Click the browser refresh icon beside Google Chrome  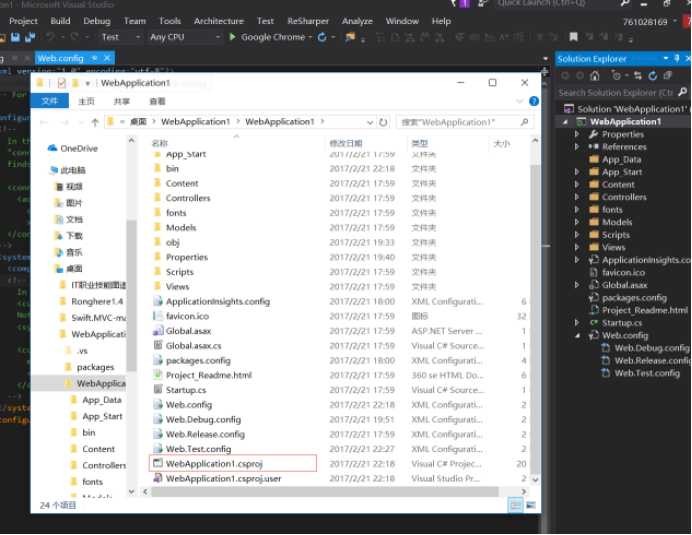(x=322, y=37)
